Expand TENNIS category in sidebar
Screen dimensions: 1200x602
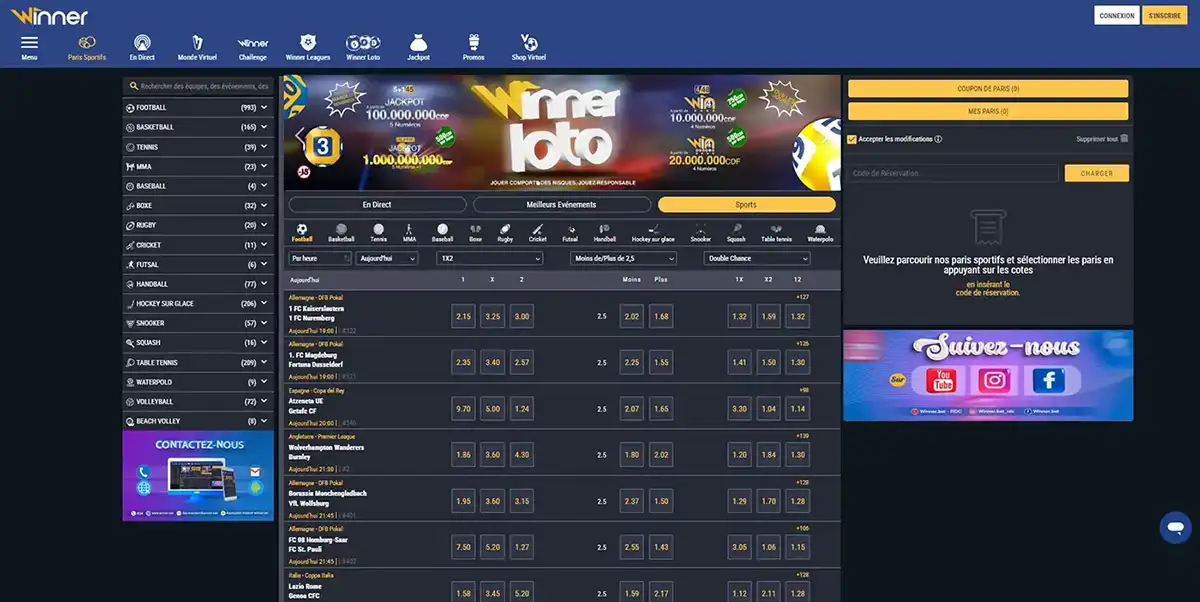click(x=198, y=147)
